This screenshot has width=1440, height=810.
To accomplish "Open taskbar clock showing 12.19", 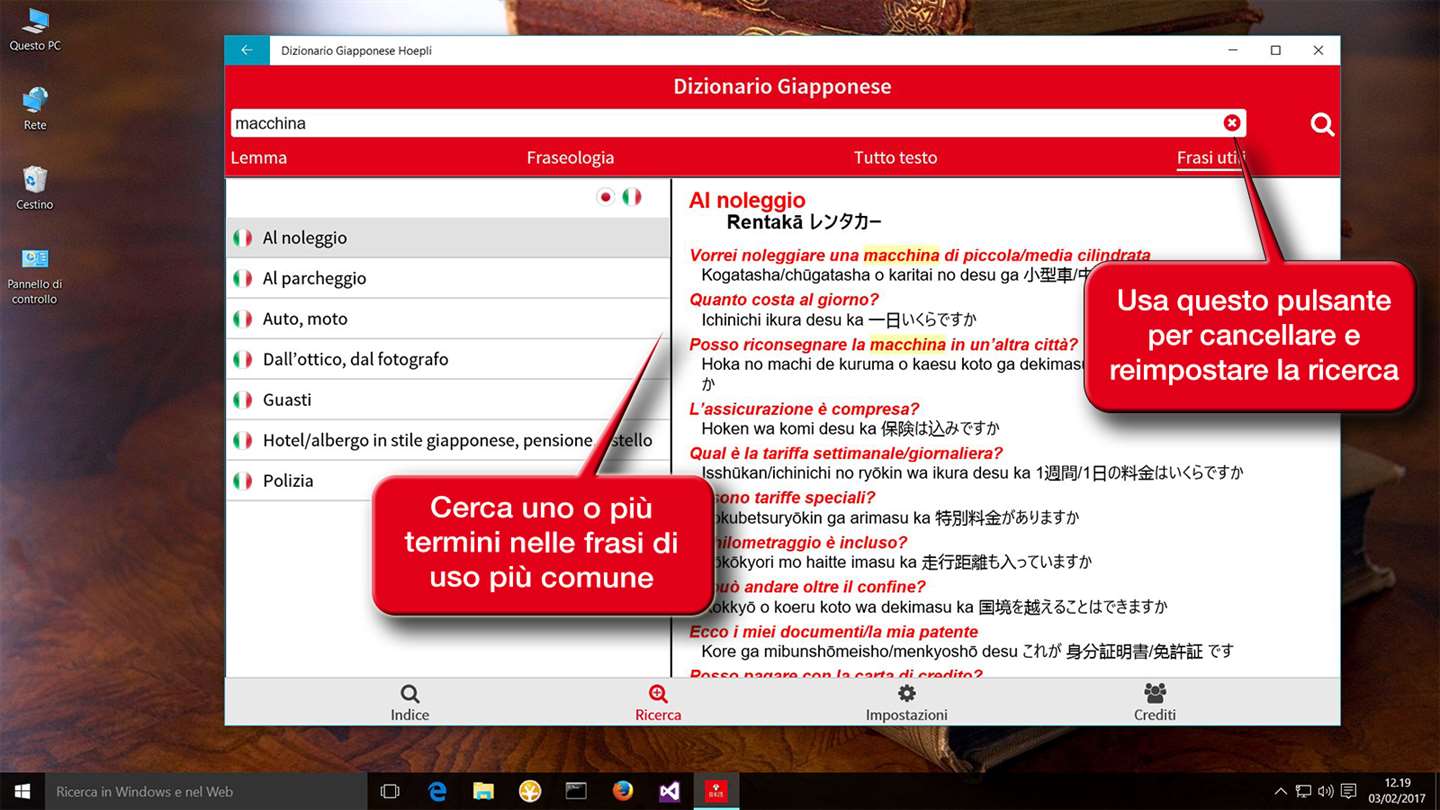I will click(x=1398, y=791).
